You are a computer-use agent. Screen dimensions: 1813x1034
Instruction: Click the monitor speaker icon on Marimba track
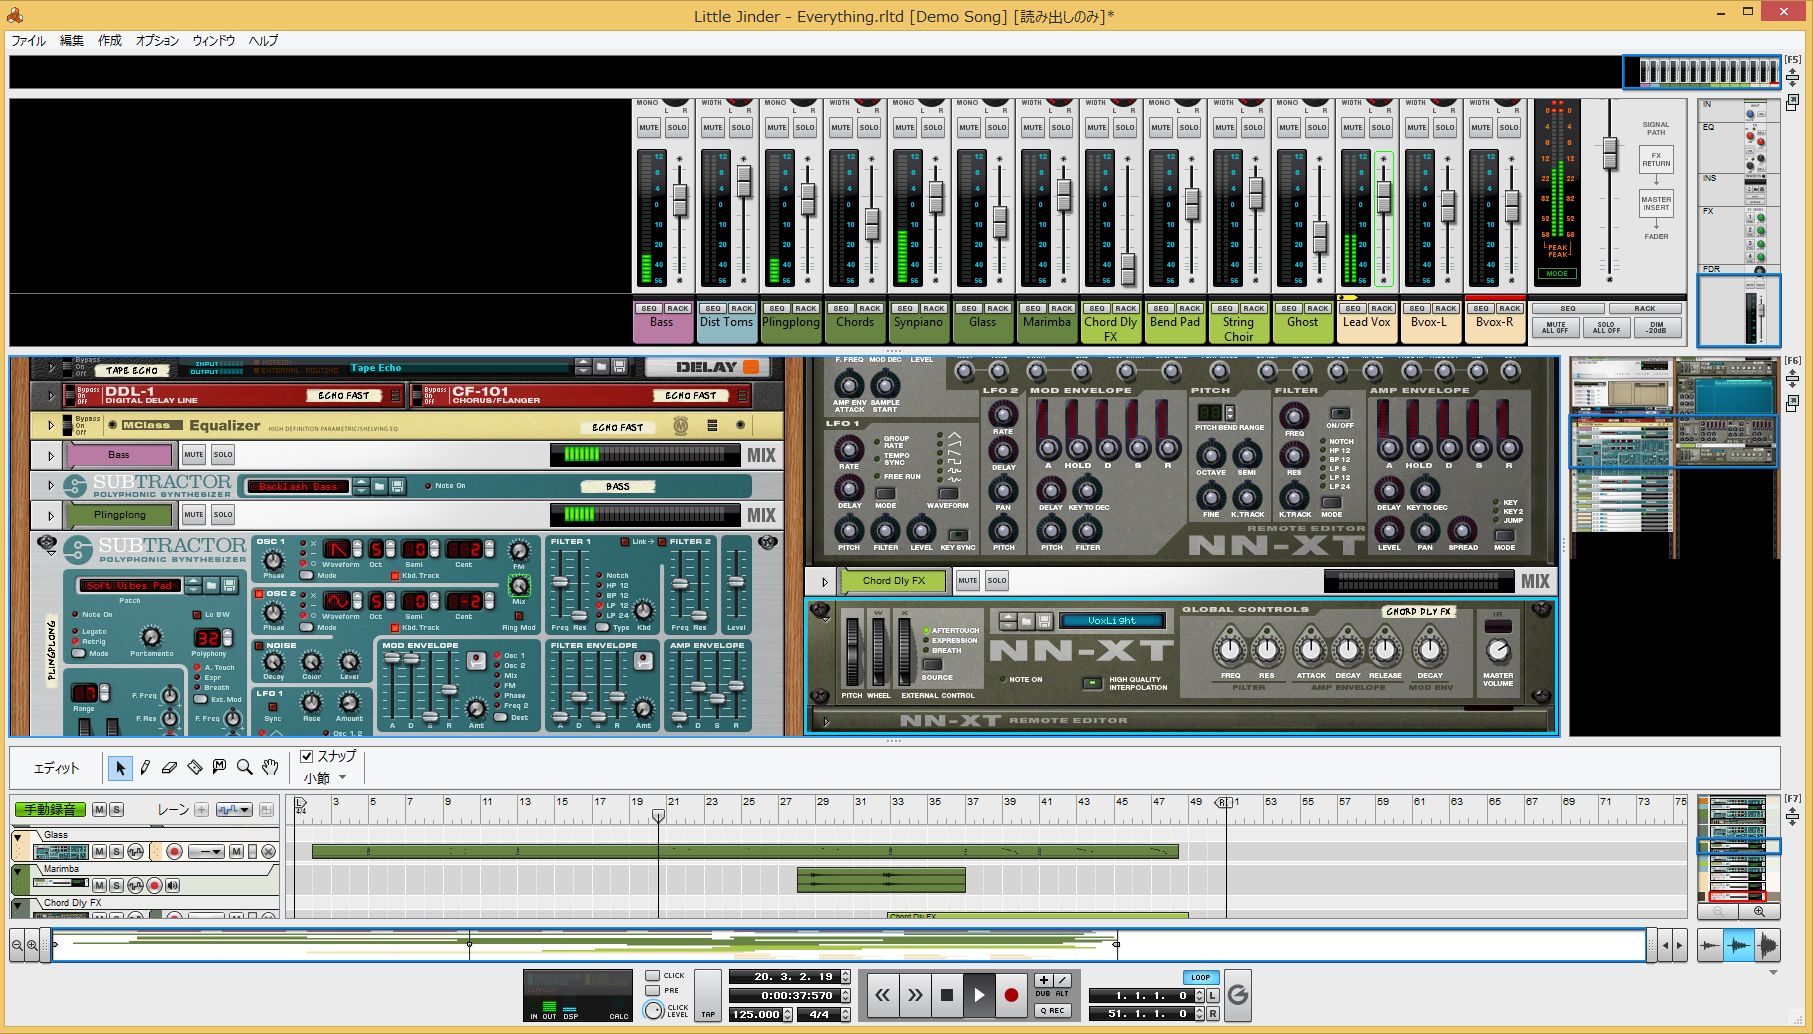pos(173,885)
